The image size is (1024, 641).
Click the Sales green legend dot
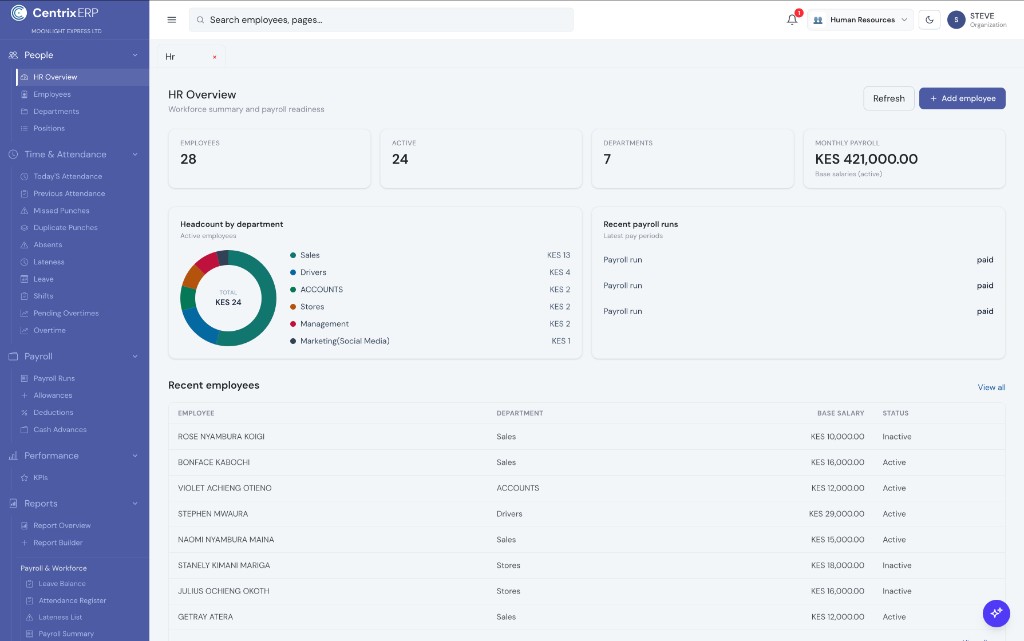293,255
